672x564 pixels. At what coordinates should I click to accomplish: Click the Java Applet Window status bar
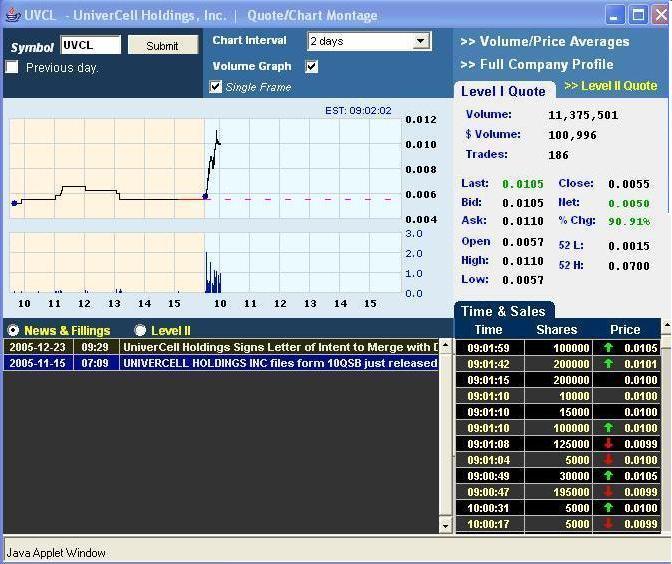tap(336, 552)
